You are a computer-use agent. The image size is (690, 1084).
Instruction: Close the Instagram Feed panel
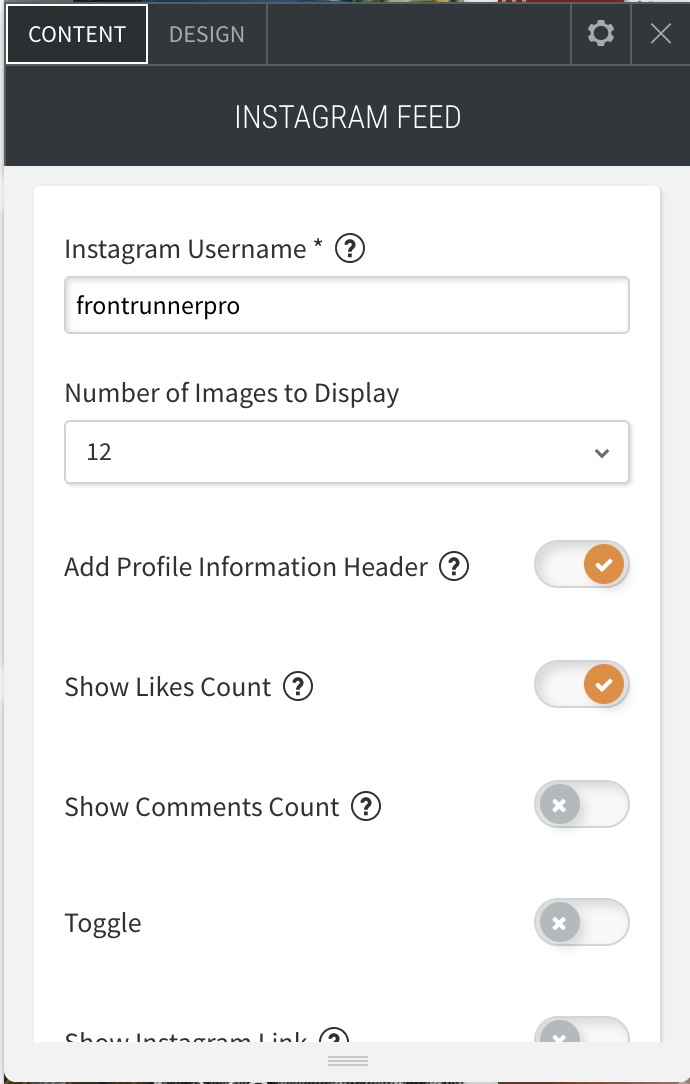pyautogui.click(x=661, y=33)
